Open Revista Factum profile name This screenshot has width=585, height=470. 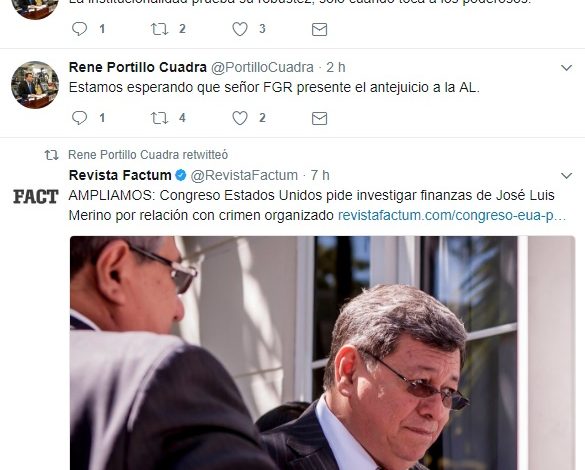pos(120,175)
